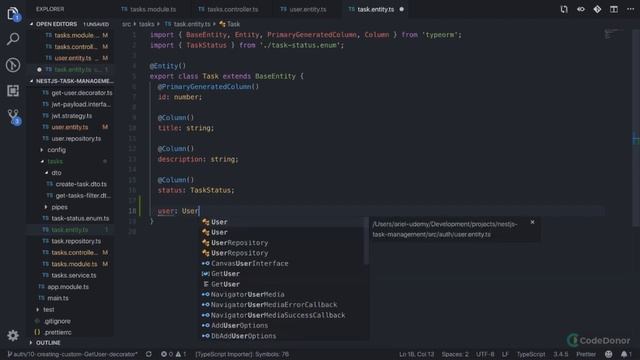Collapse the dto folder

tap(56, 173)
